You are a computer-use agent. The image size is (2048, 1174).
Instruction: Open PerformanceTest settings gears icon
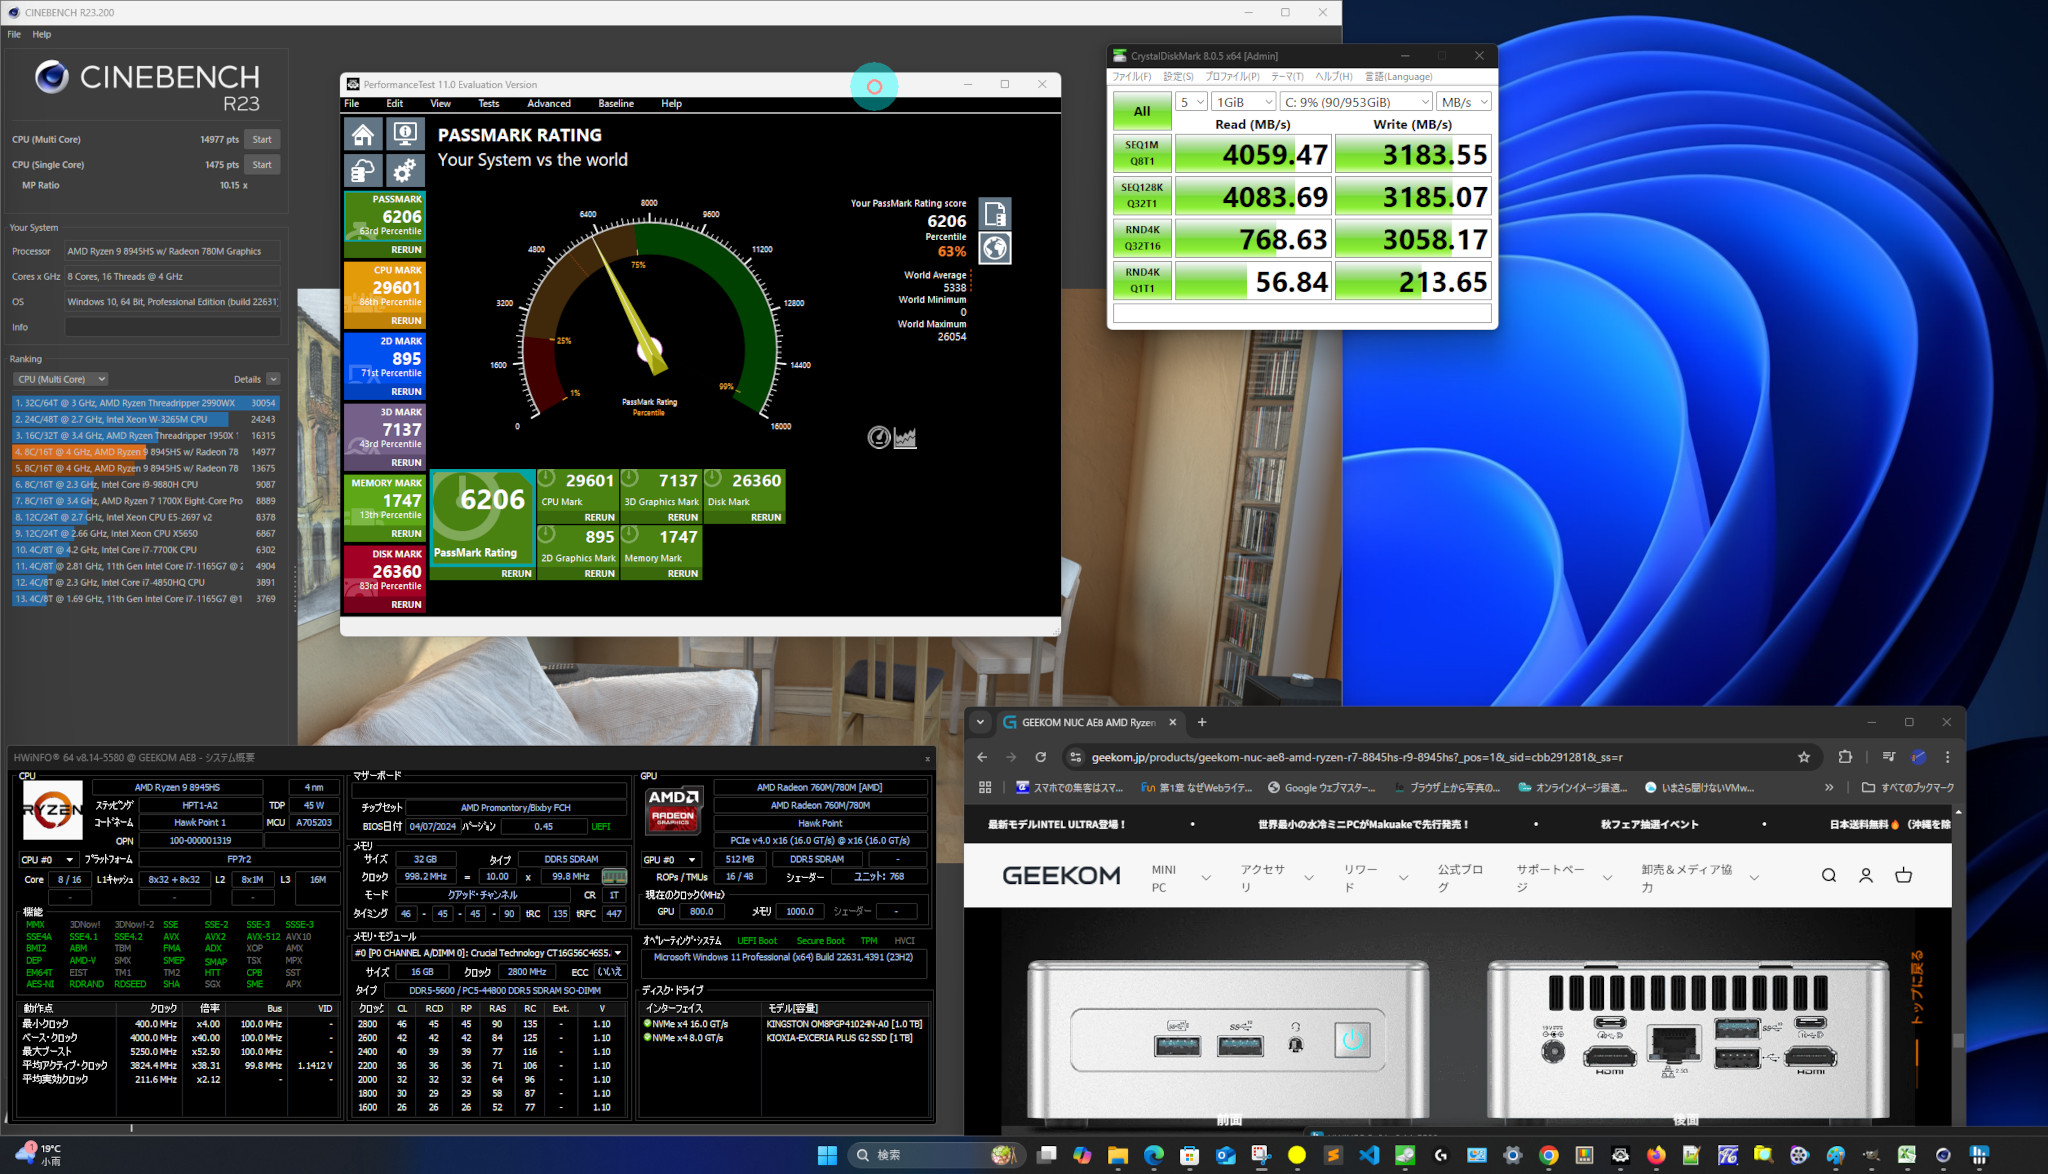405,171
